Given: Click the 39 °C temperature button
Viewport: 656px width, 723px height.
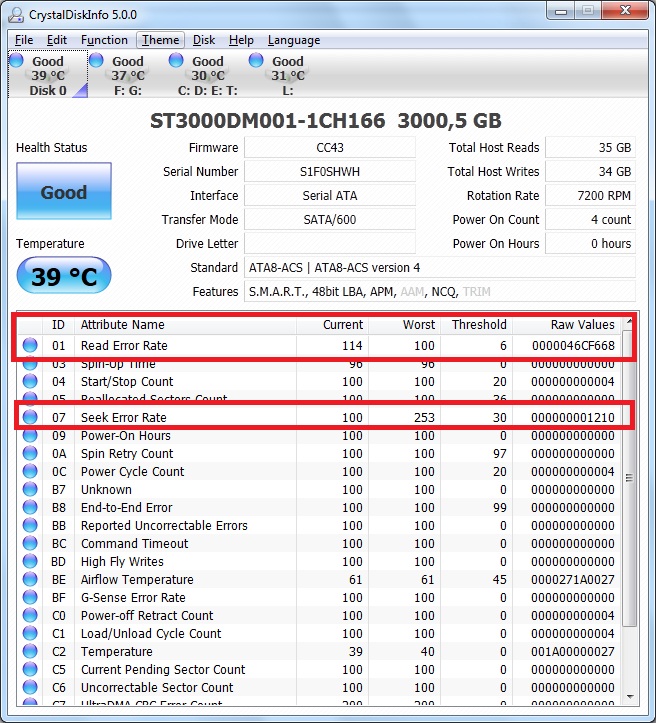Looking at the screenshot, I should click(64, 276).
